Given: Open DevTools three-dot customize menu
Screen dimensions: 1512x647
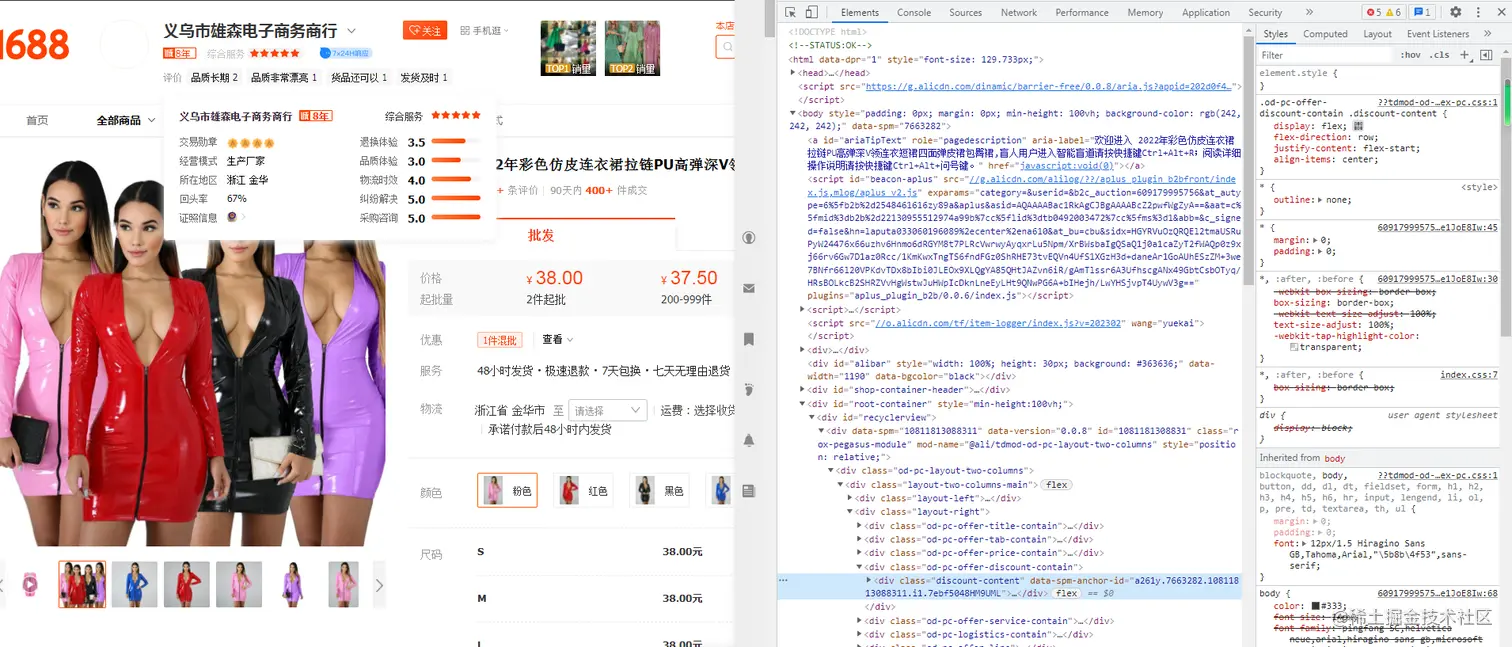Looking at the screenshot, I should coord(1479,12).
